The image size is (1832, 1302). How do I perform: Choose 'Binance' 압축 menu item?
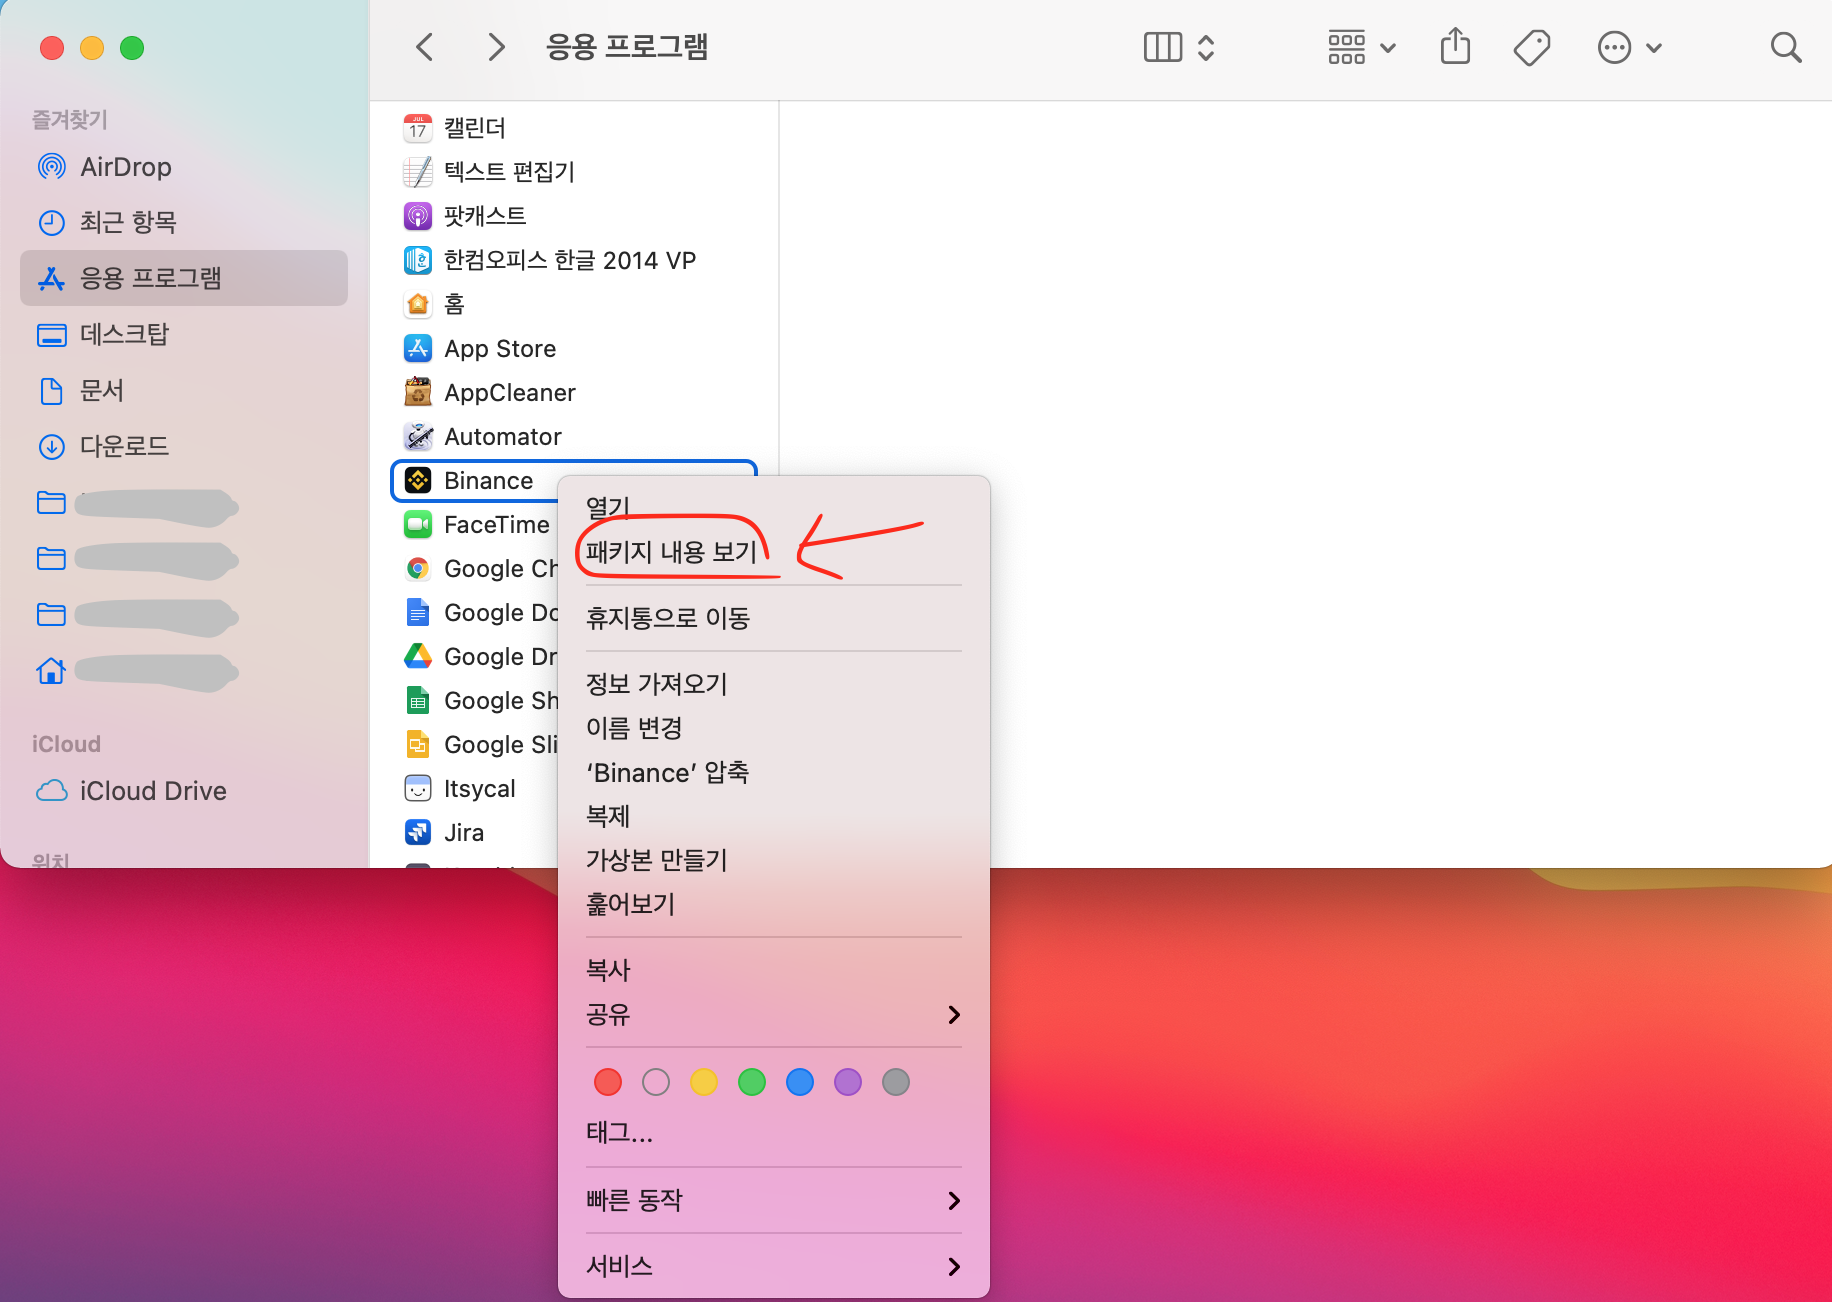(x=773, y=772)
